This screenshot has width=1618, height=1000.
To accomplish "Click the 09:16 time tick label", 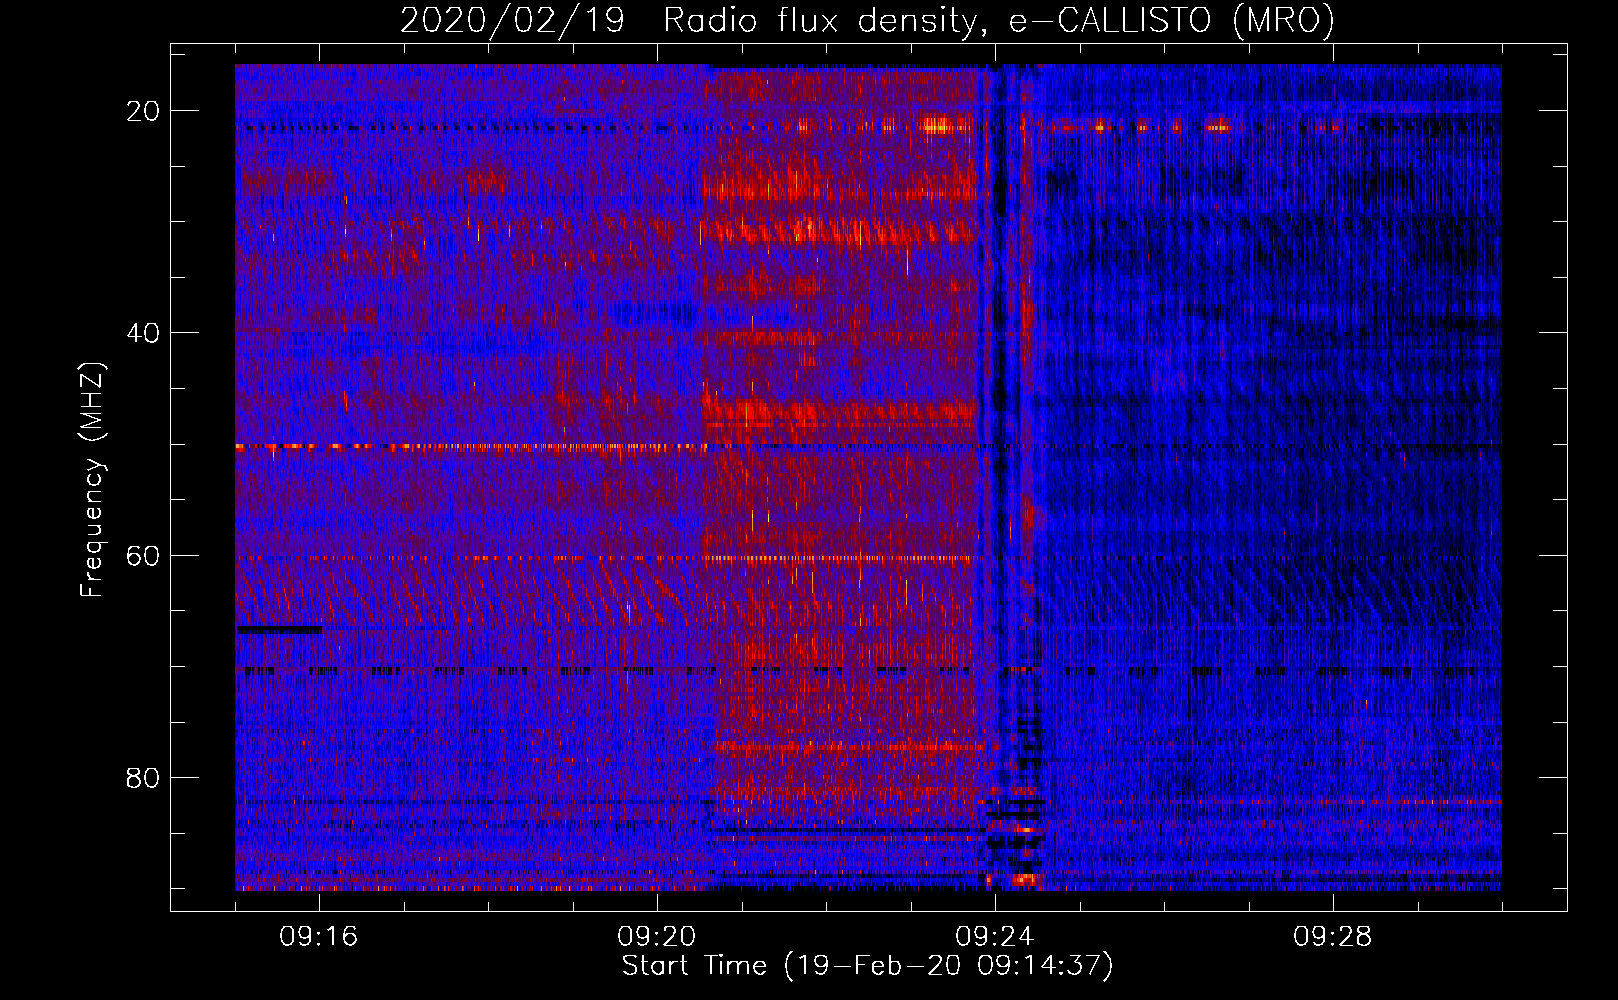I will click(x=319, y=937).
